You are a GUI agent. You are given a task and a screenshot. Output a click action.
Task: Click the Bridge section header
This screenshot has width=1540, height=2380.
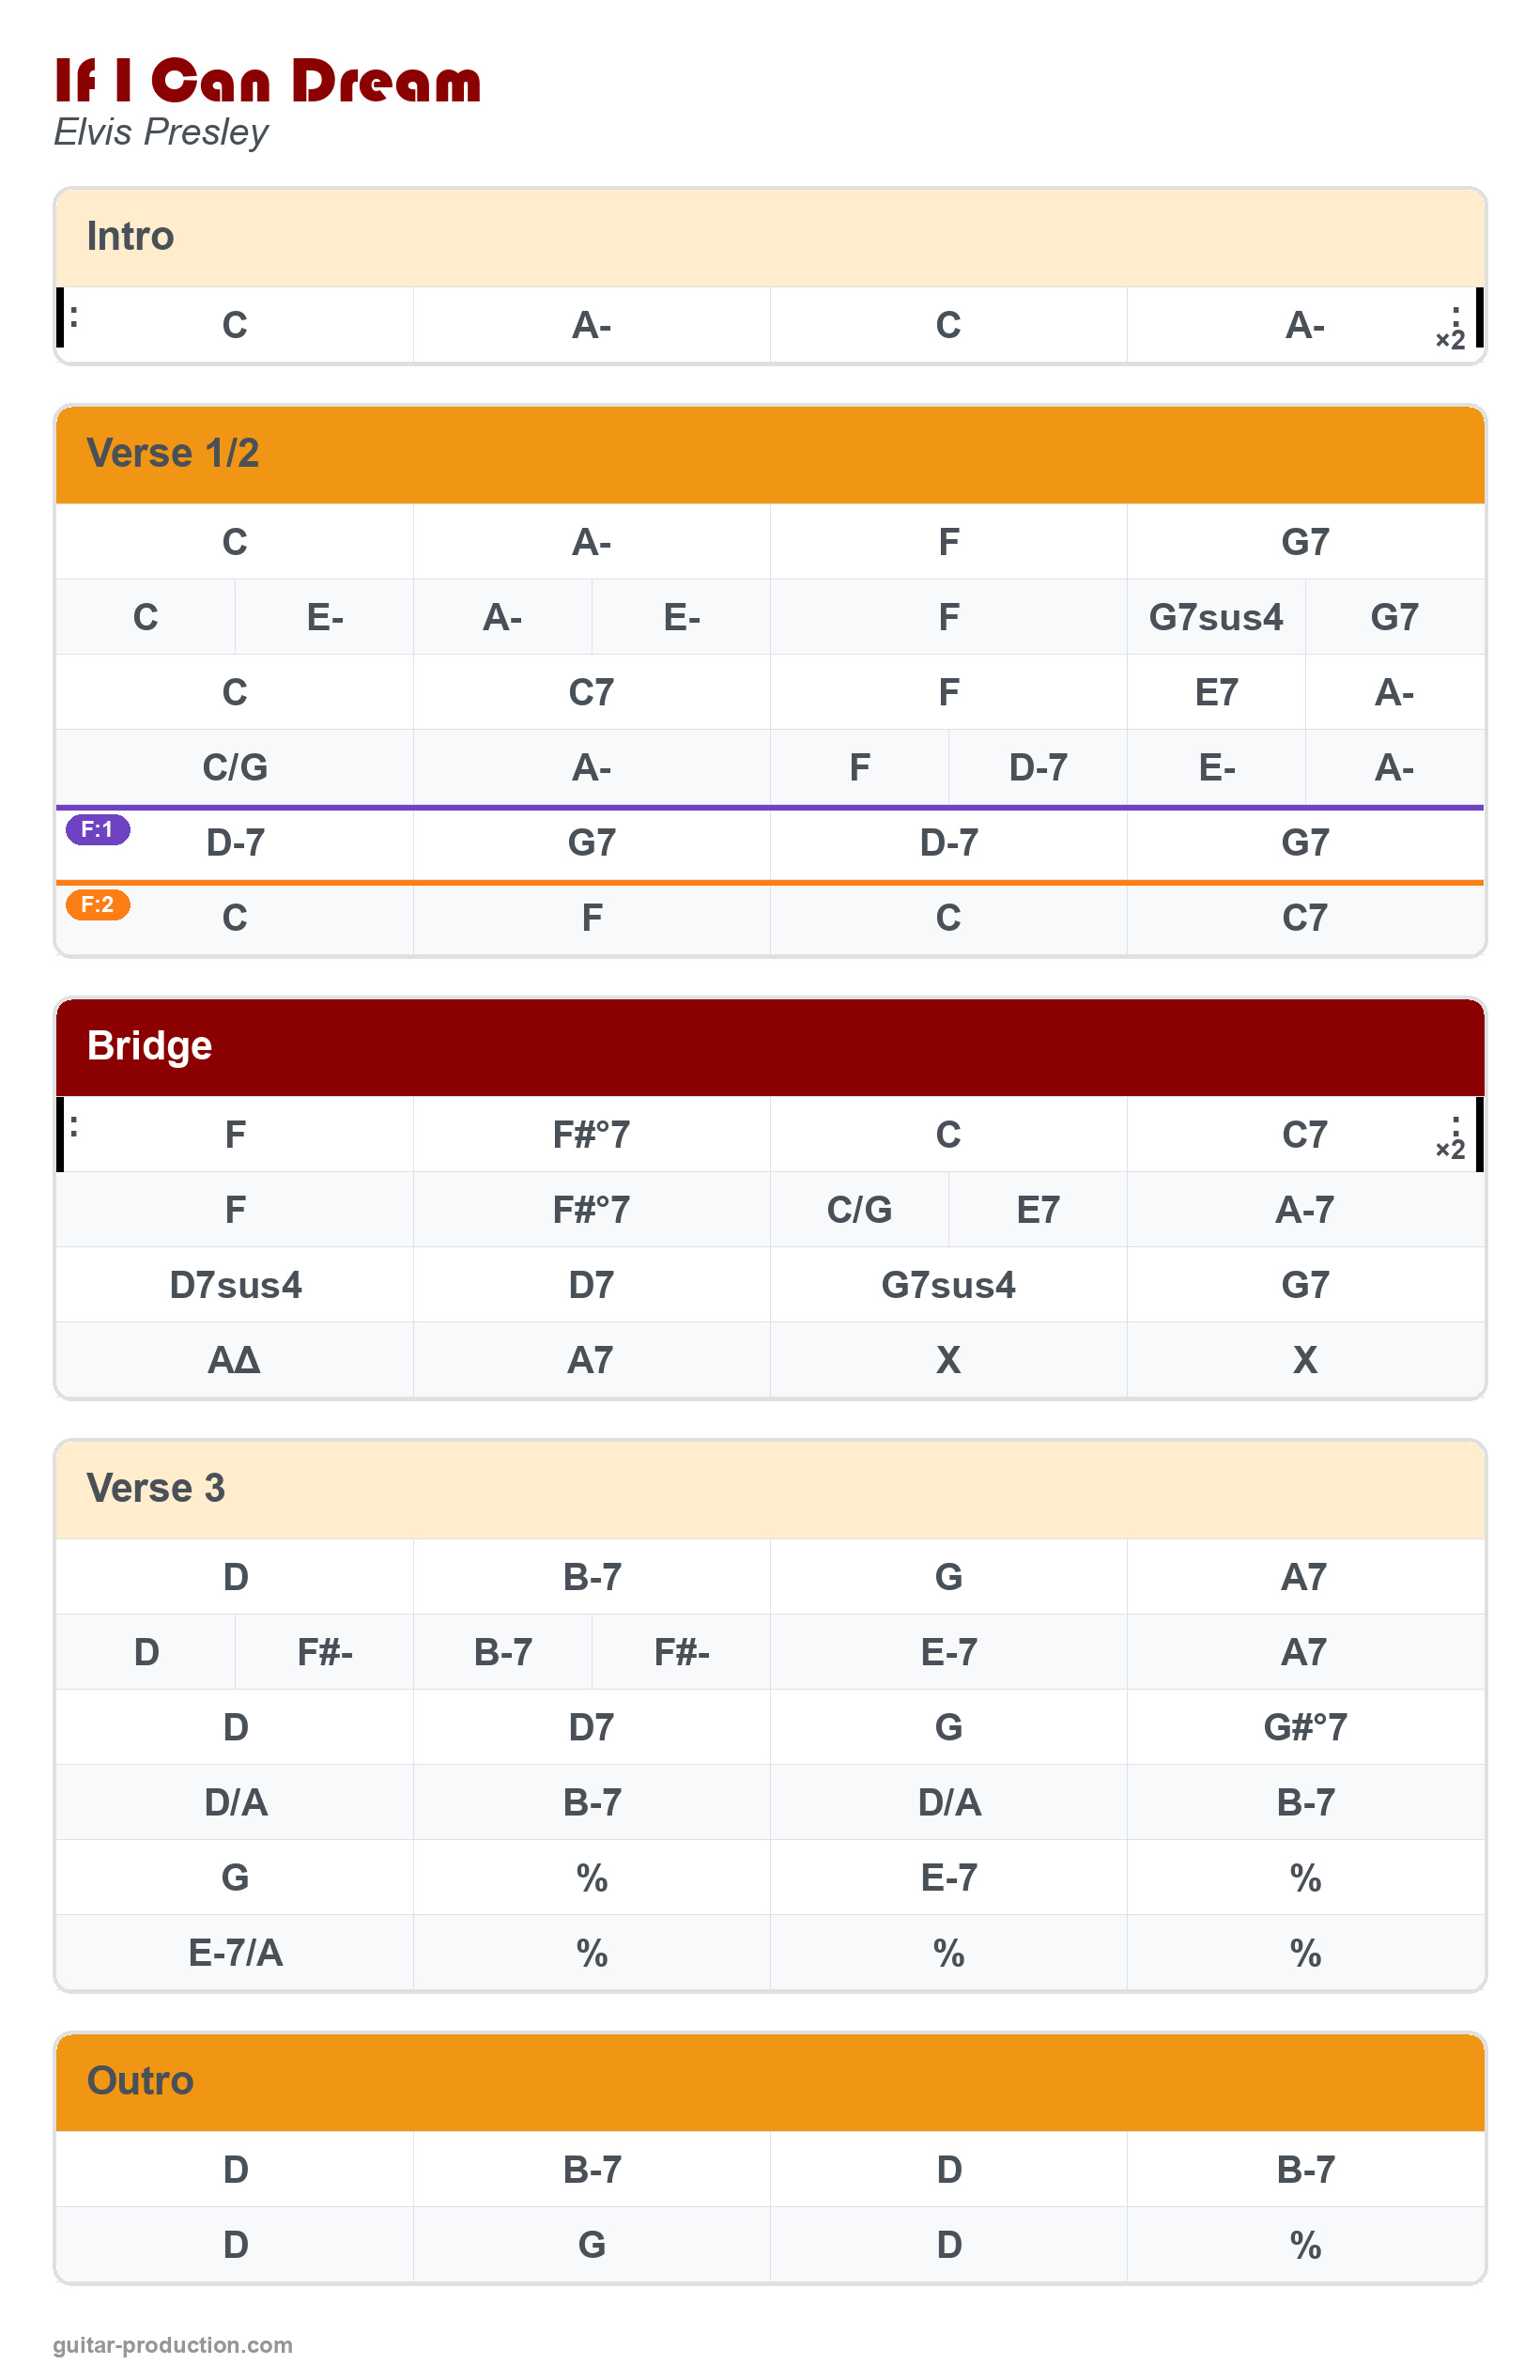[770, 1046]
